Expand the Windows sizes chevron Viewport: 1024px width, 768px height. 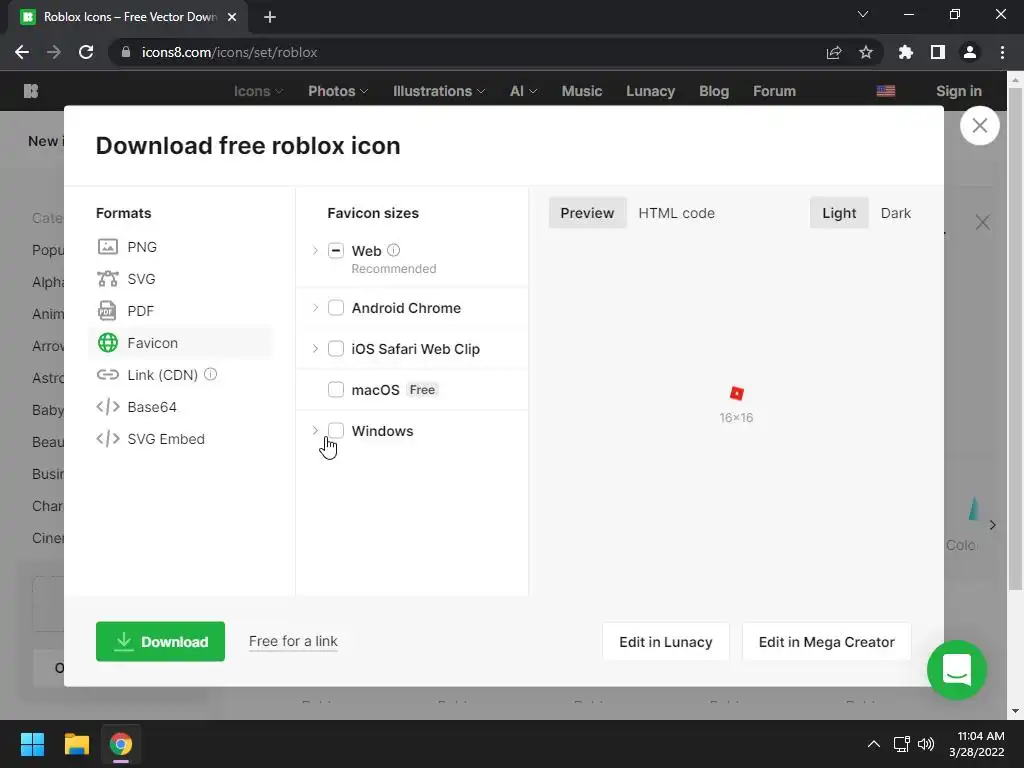[315, 430]
